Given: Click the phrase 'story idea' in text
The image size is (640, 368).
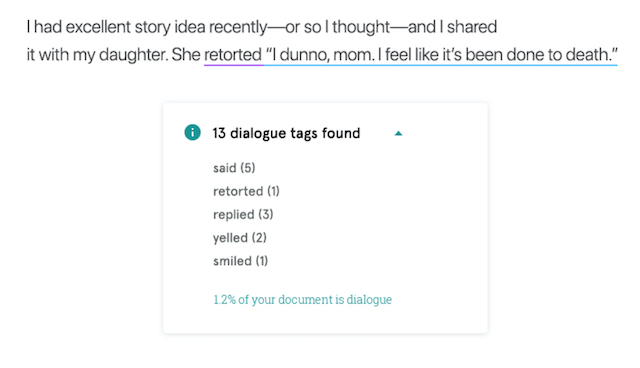Looking at the screenshot, I should point(170,27).
